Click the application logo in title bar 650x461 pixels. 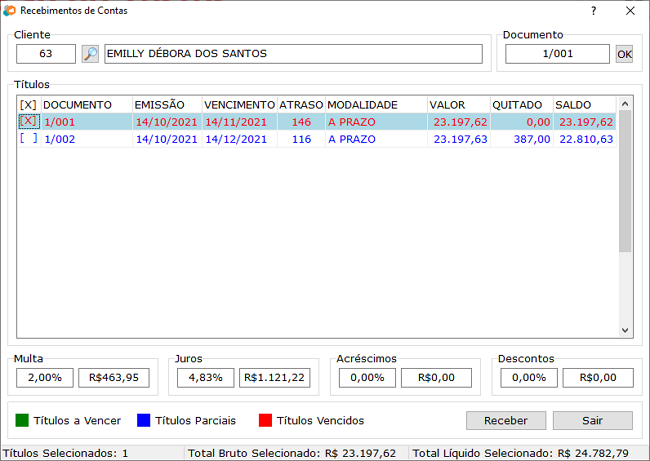pyautogui.click(x=9, y=10)
